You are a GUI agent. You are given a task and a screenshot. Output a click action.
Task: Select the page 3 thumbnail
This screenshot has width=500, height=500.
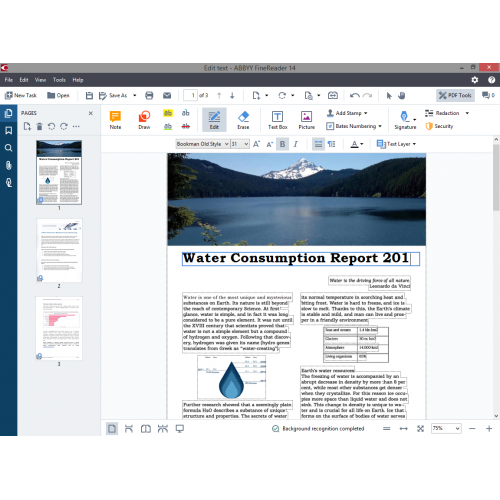coord(59,328)
